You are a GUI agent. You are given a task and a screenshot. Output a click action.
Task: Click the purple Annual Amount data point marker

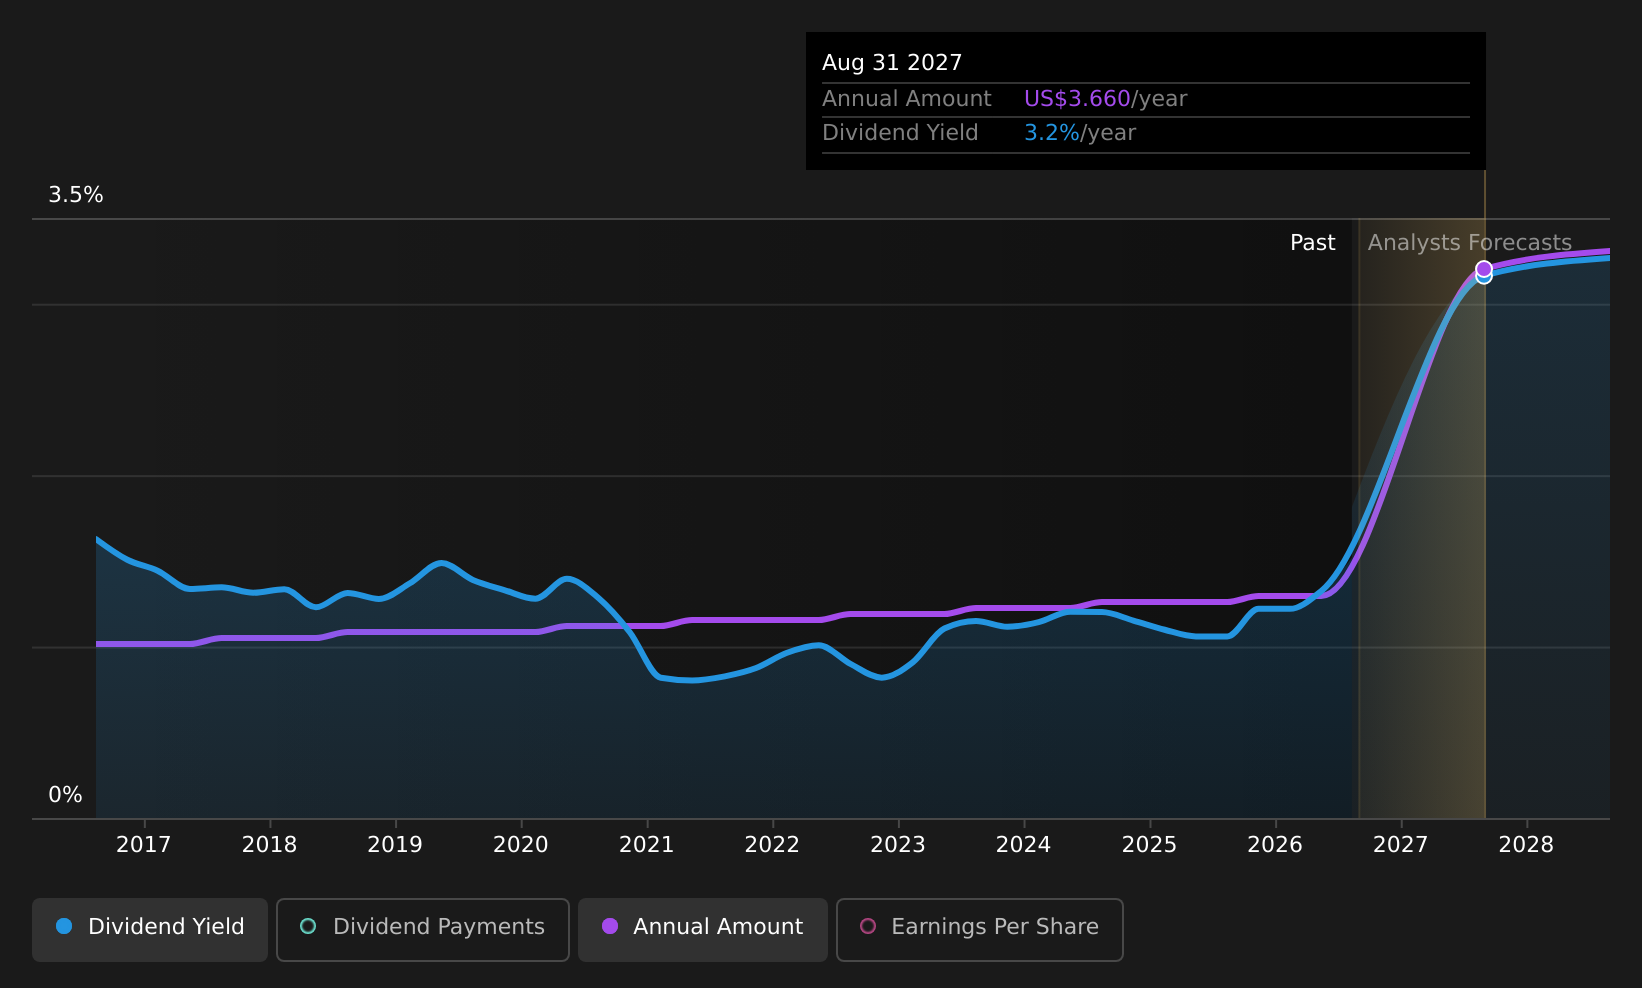[x=1484, y=268]
